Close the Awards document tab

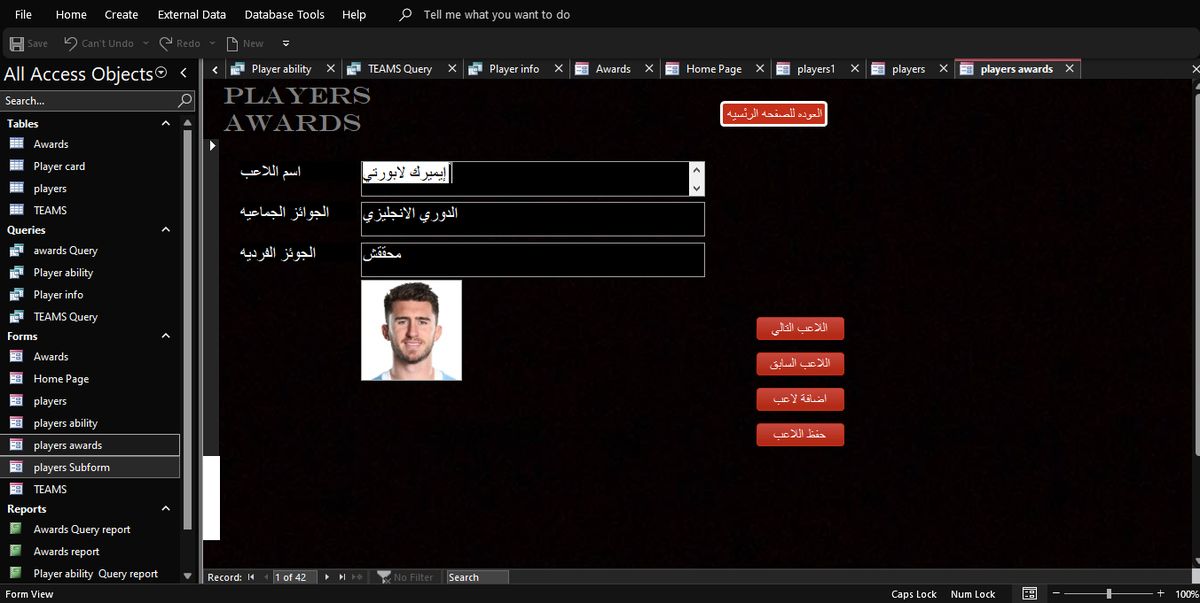click(x=649, y=69)
